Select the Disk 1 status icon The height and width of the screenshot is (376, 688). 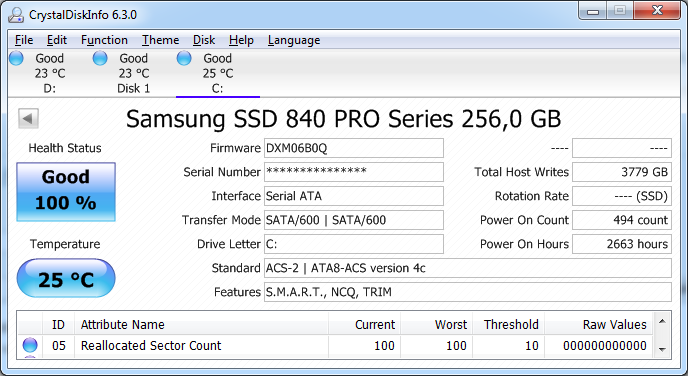(x=100, y=58)
